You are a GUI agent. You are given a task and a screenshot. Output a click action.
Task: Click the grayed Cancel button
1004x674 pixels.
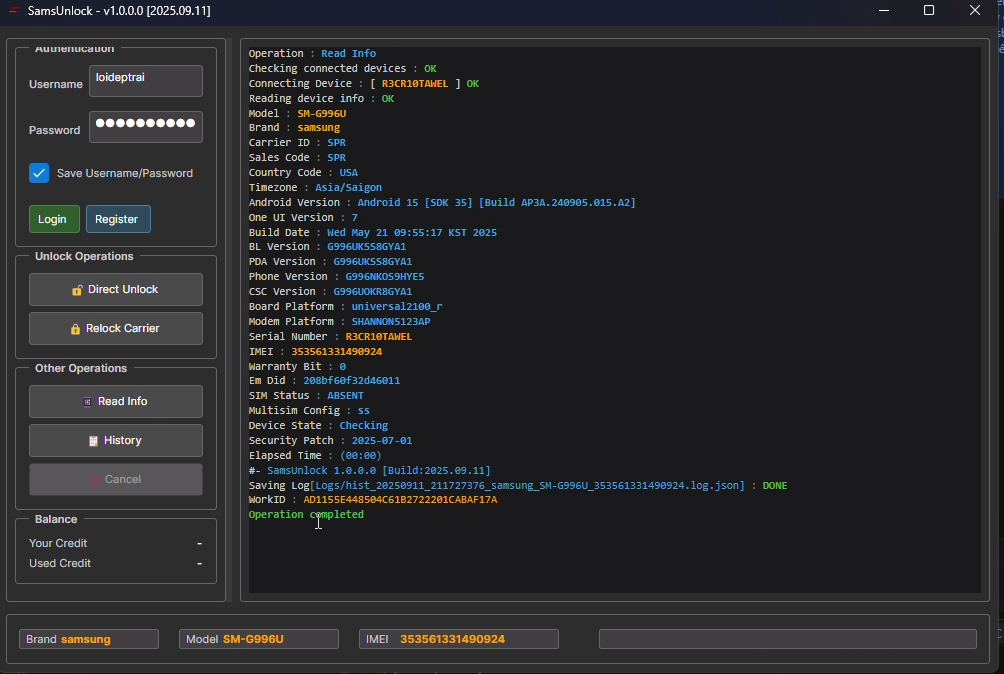(116, 479)
